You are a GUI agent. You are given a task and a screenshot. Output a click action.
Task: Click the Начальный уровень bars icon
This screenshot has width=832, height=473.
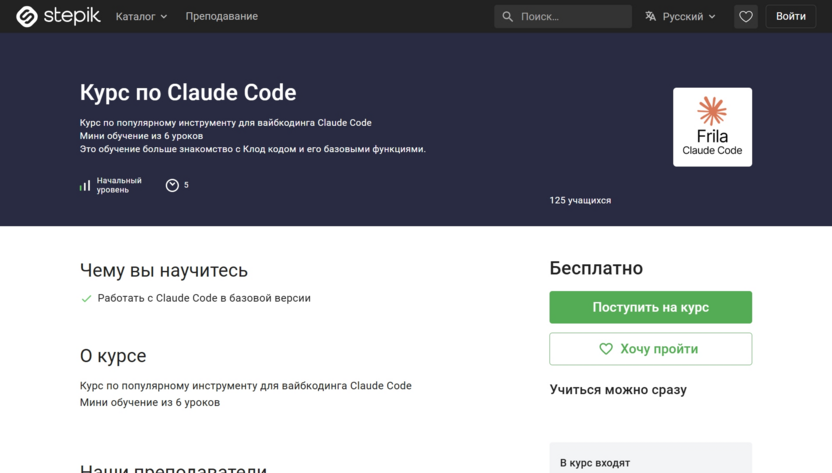pyautogui.click(x=85, y=185)
